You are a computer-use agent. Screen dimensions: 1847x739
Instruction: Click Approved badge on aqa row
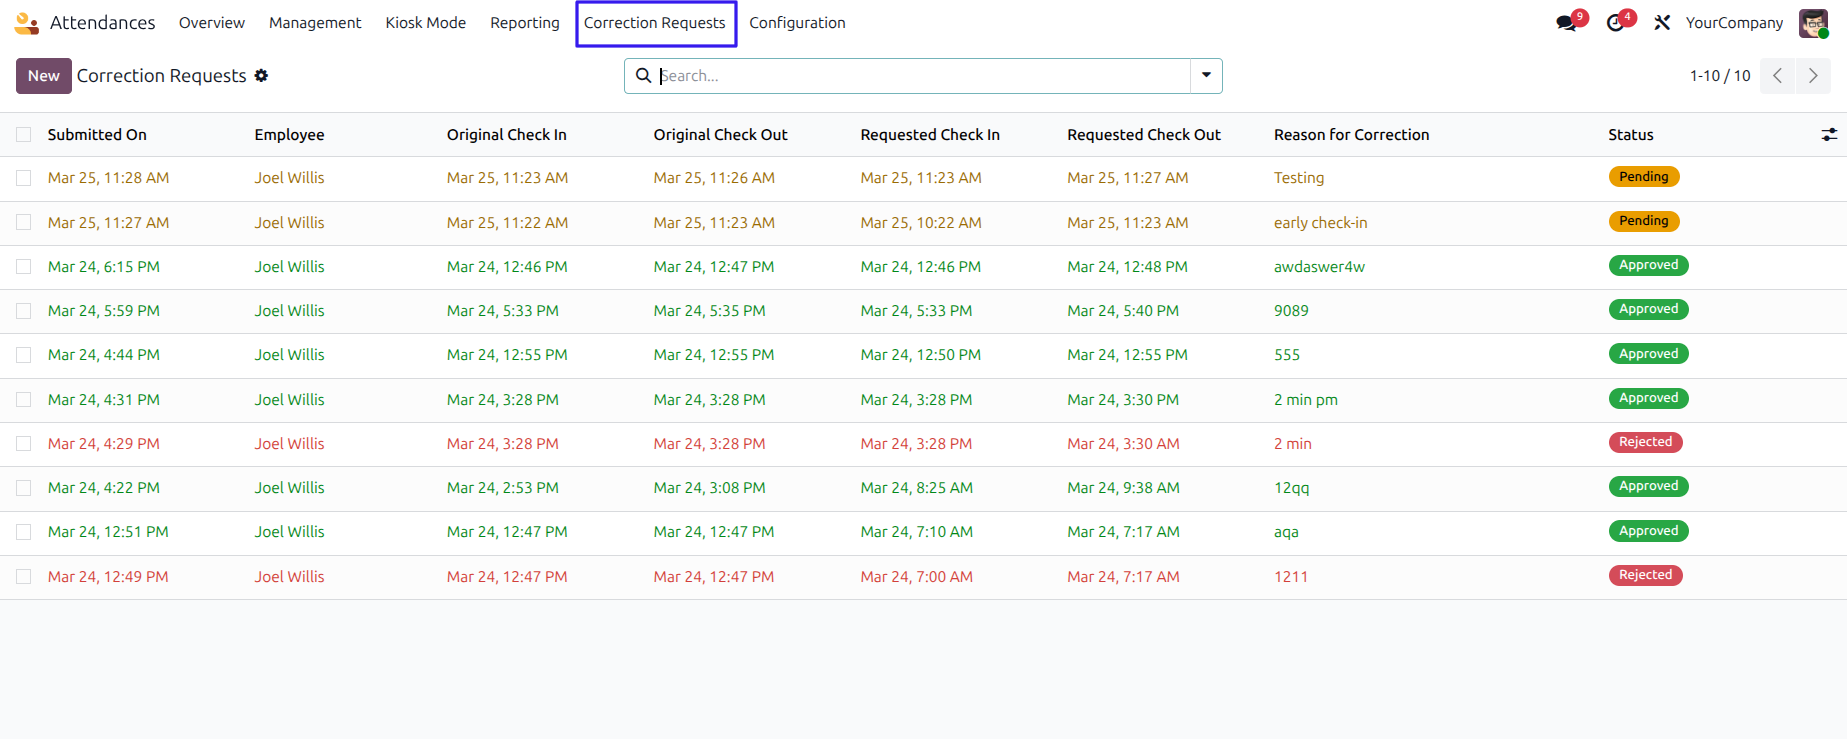(x=1648, y=531)
